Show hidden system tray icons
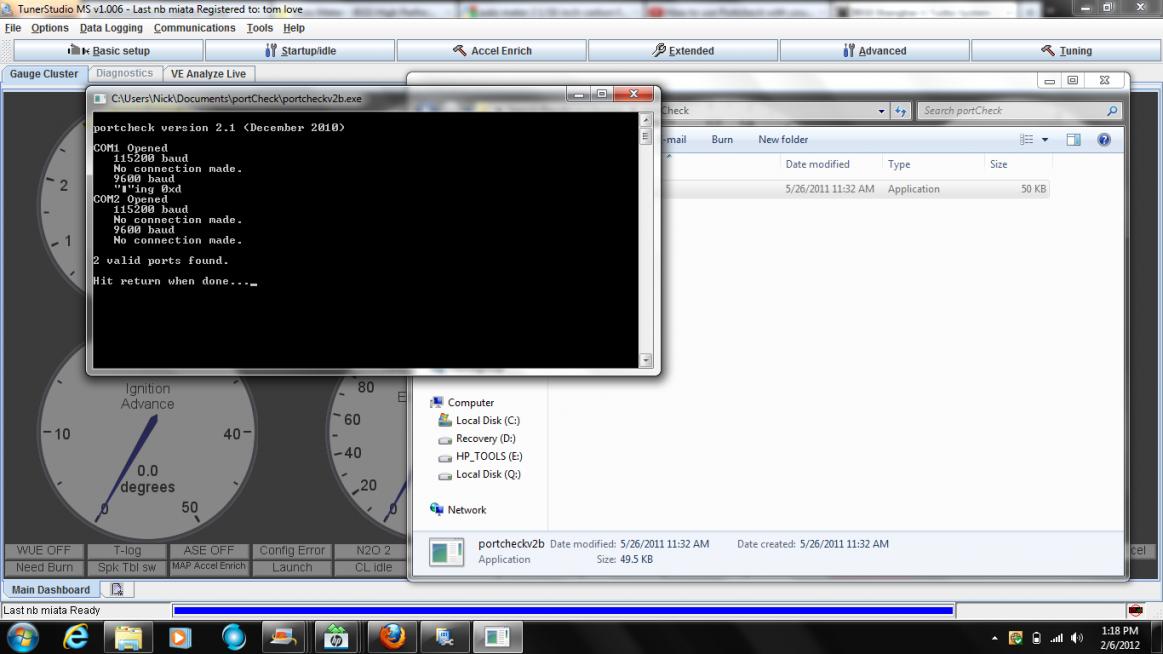 pyautogui.click(x=994, y=638)
